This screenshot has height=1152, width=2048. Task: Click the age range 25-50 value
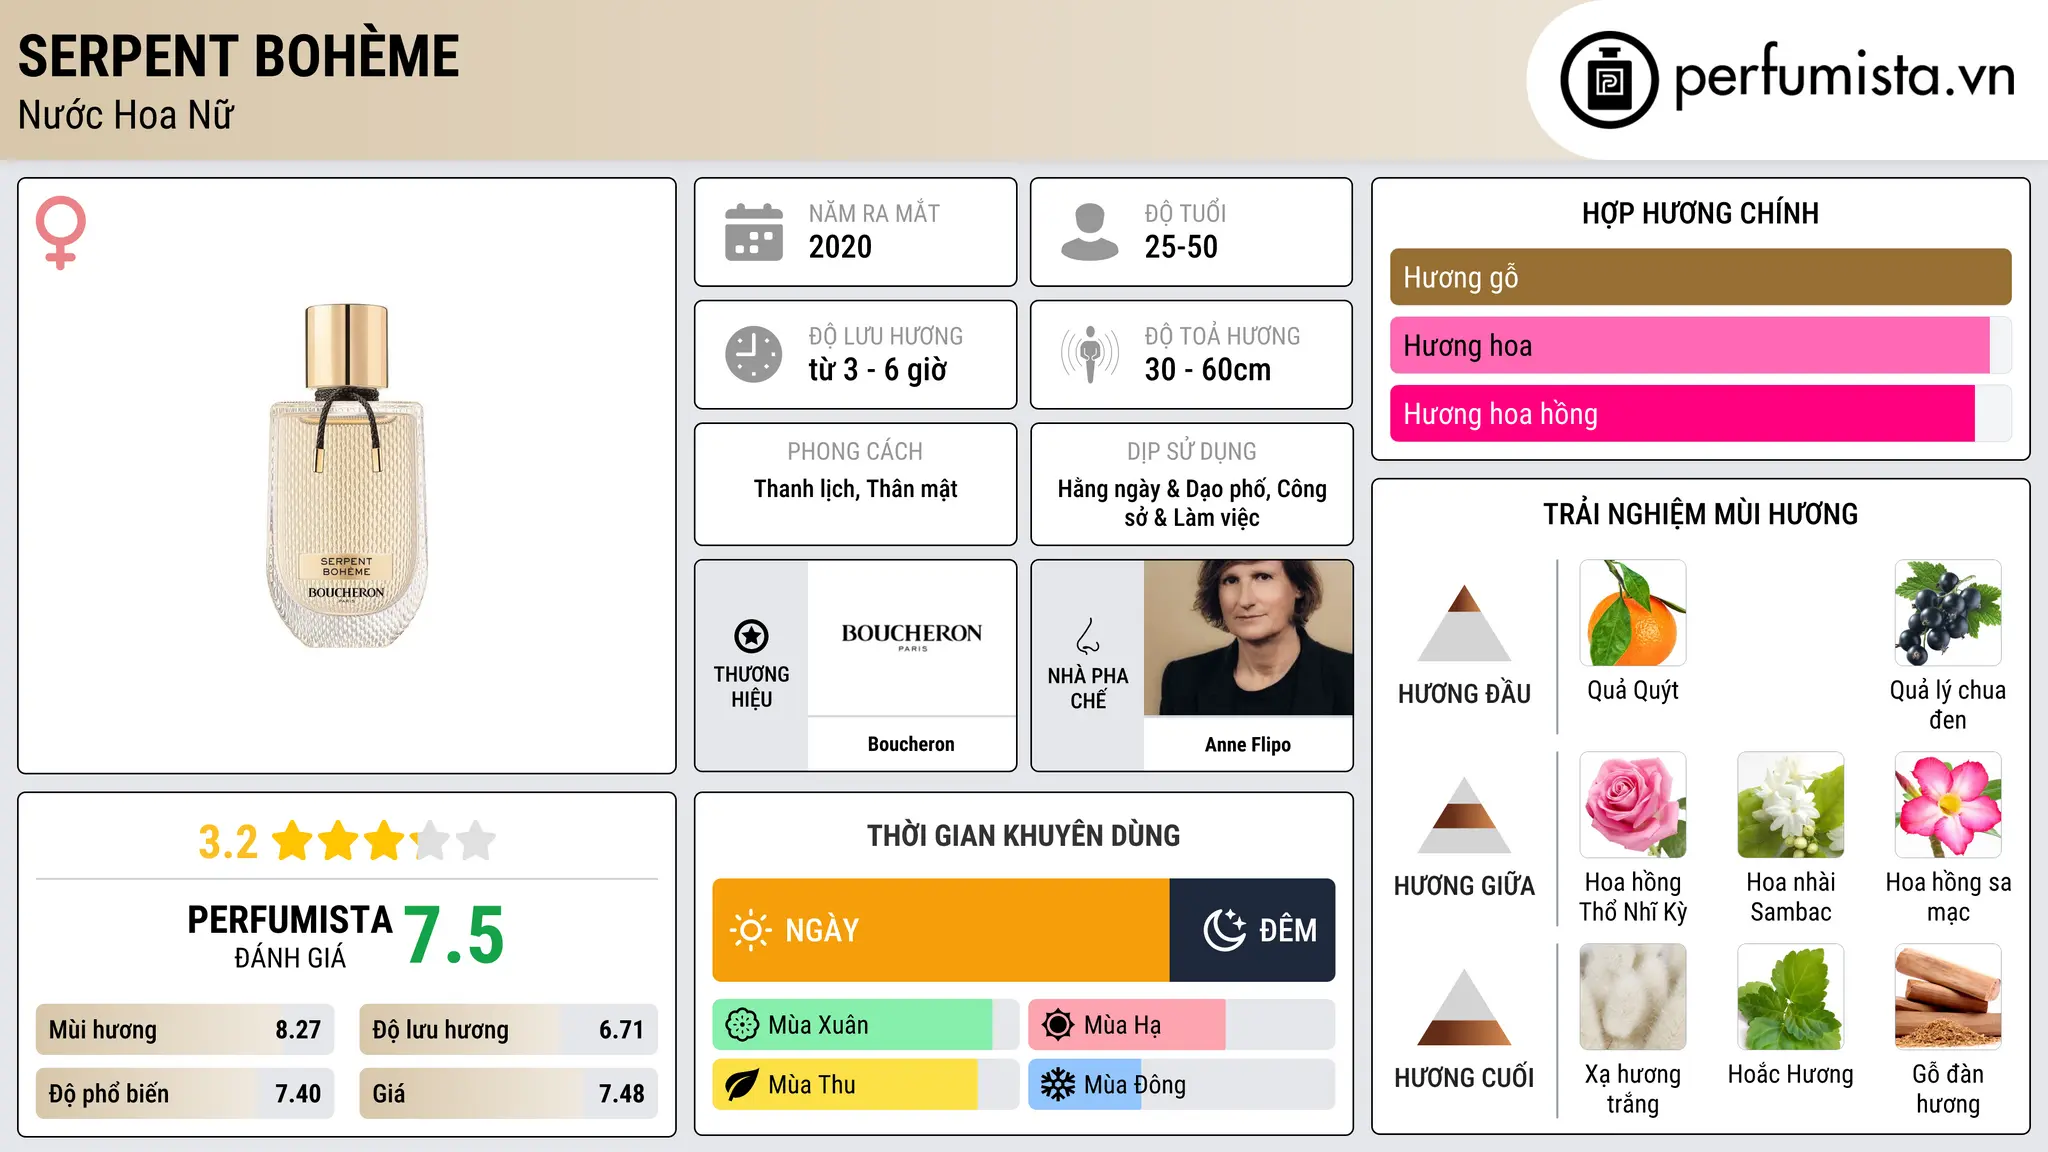point(1181,247)
